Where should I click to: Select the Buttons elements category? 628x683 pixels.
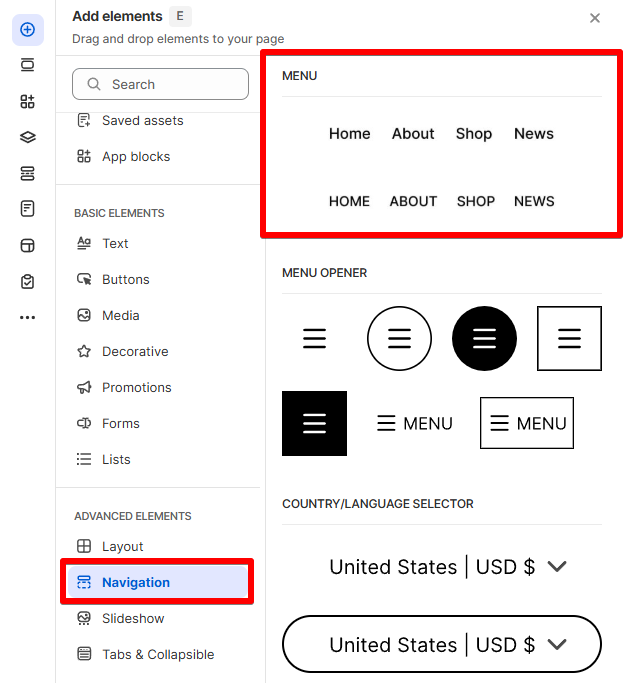(x=113, y=279)
